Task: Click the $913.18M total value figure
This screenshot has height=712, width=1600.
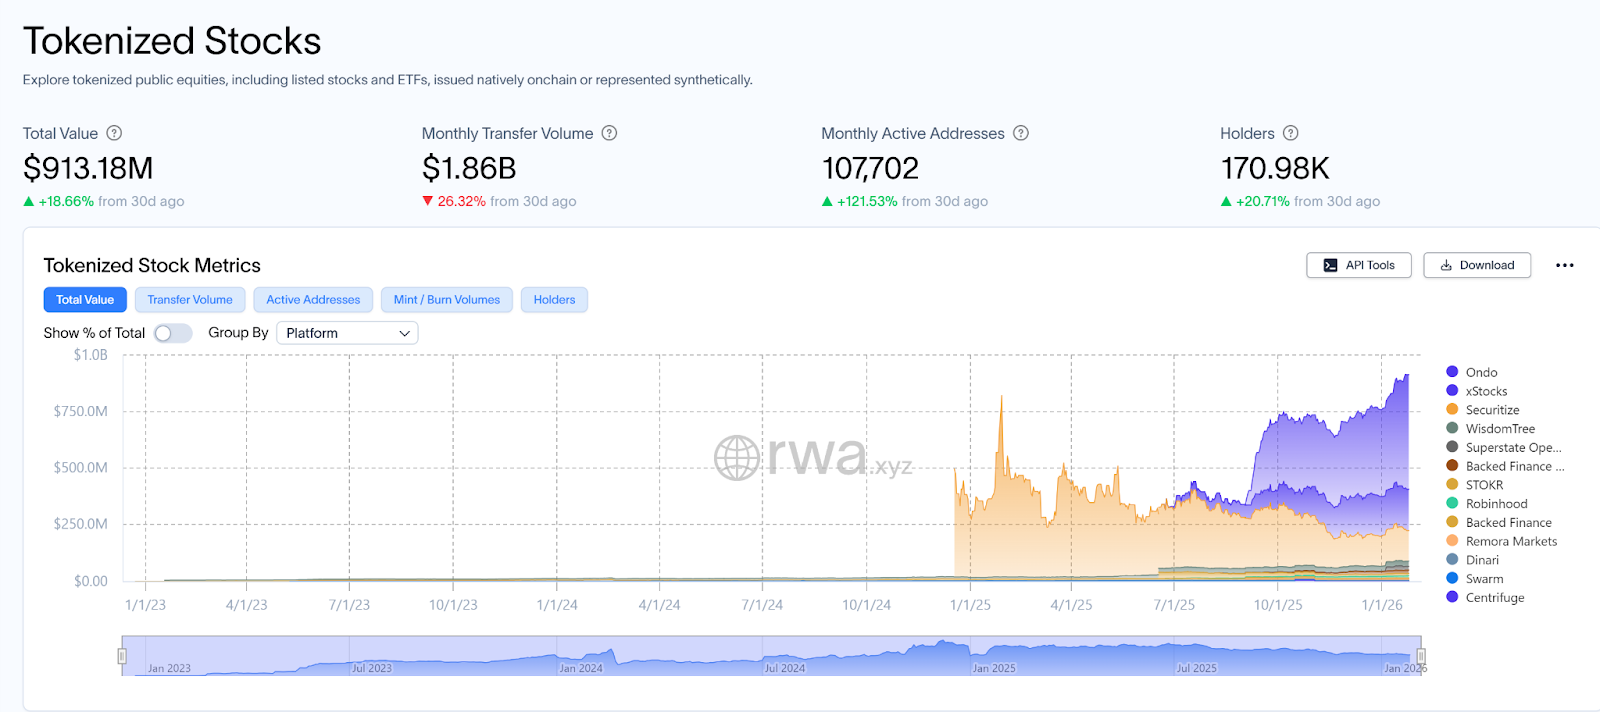Action: pyautogui.click(x=88, y=168)
